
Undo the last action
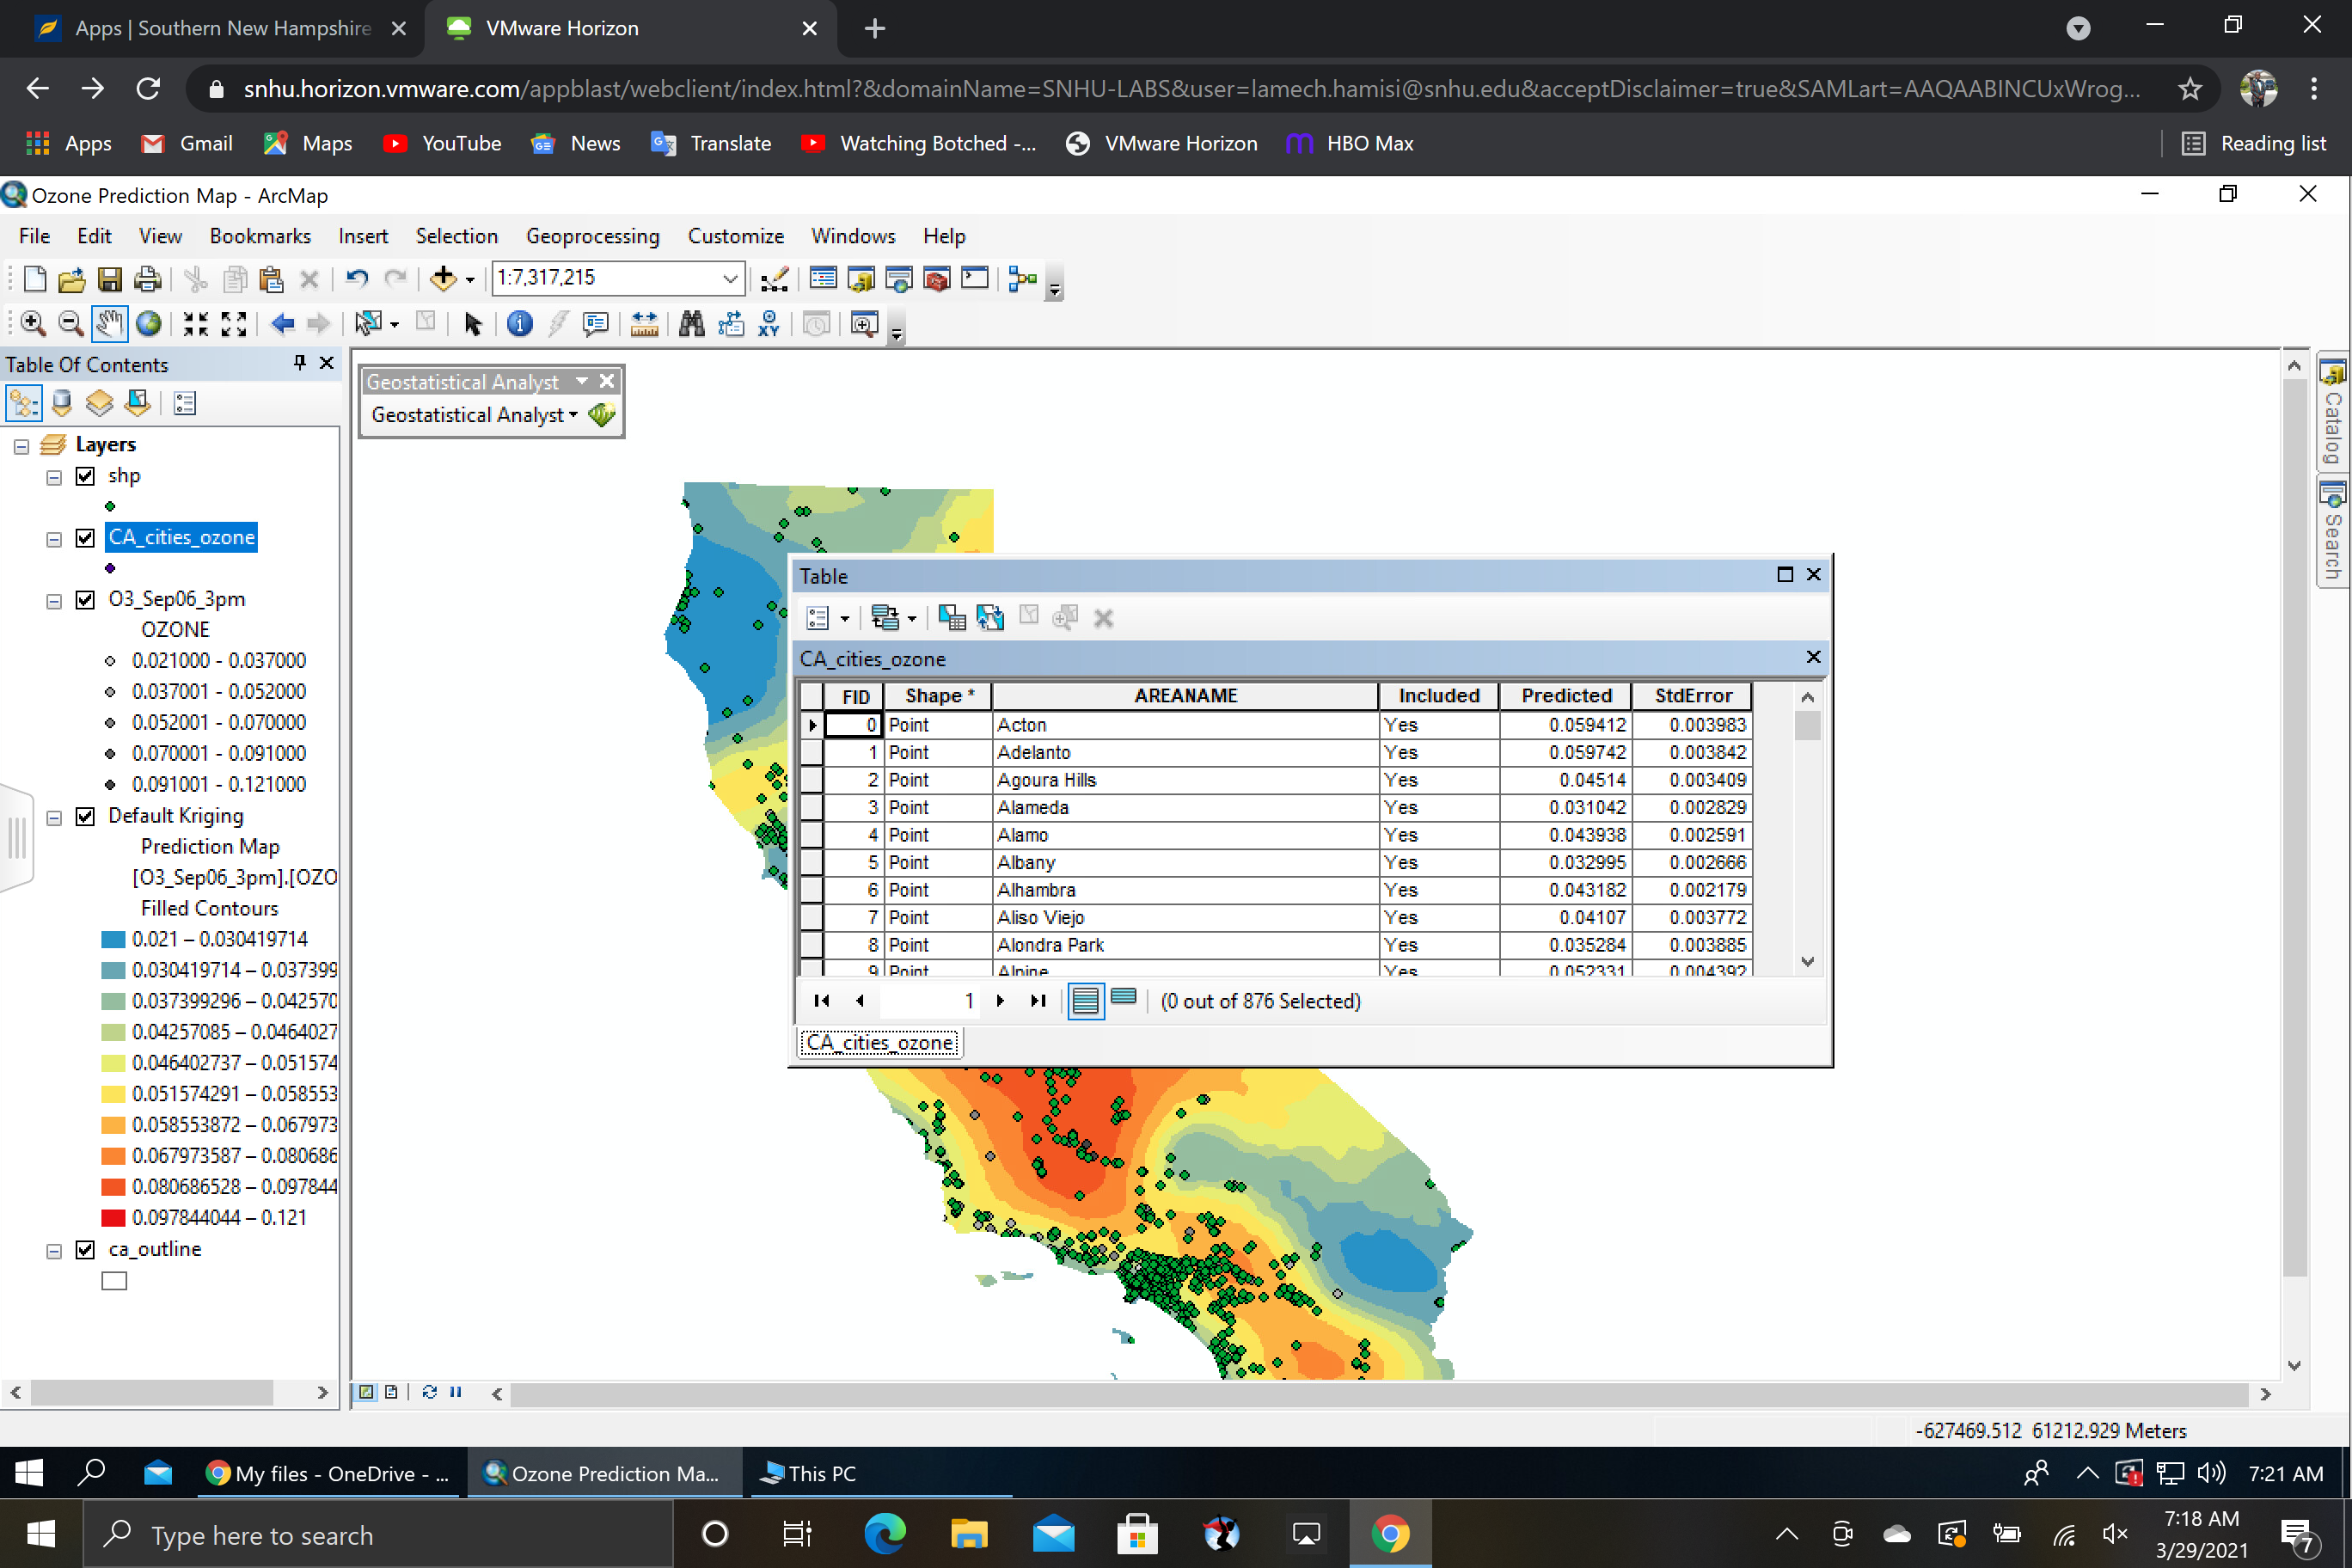(x=357, y=279)
